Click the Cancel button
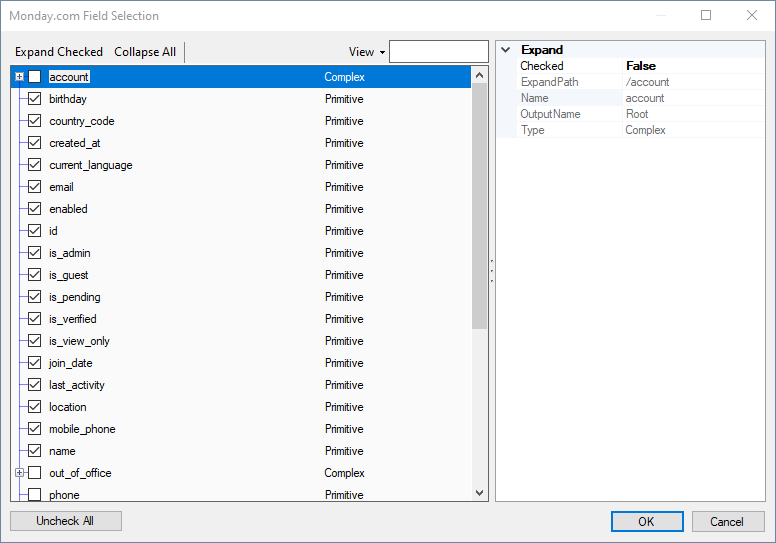776x543 pixels. [728, 522]
